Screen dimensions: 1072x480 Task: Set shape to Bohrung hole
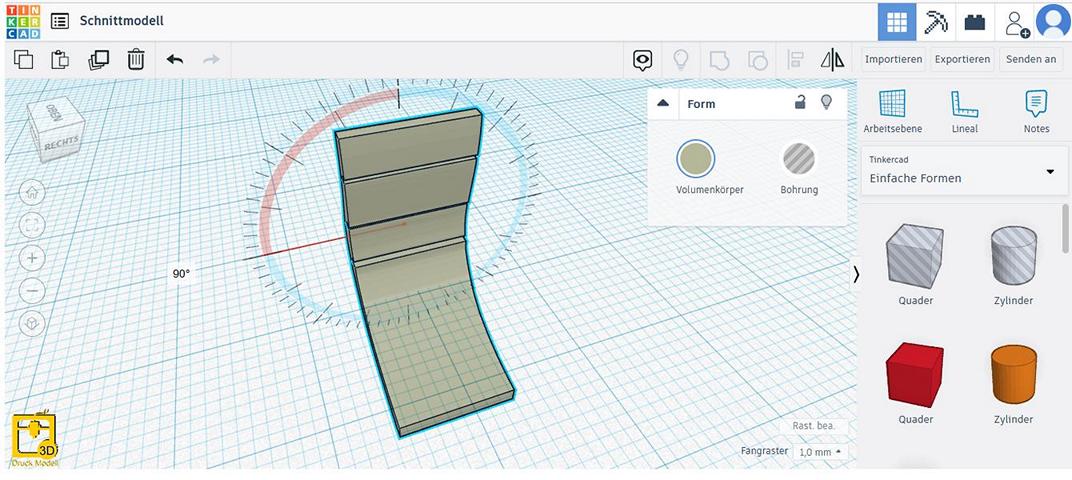coord(798,159)
